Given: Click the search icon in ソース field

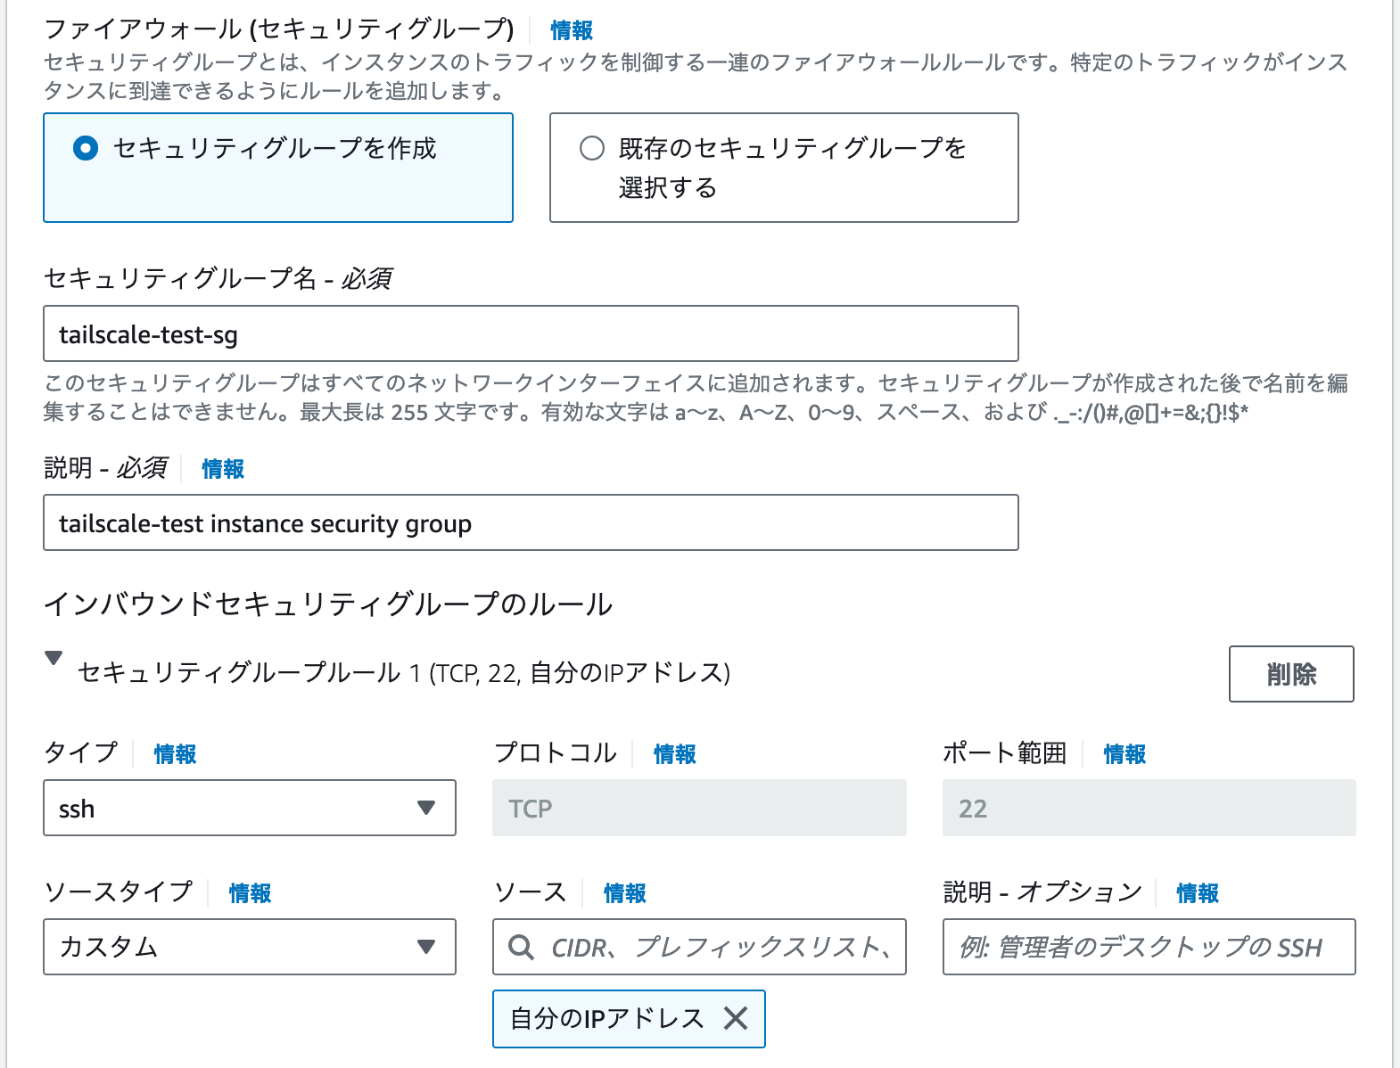Looking at the screenshot, I should 521,946.
